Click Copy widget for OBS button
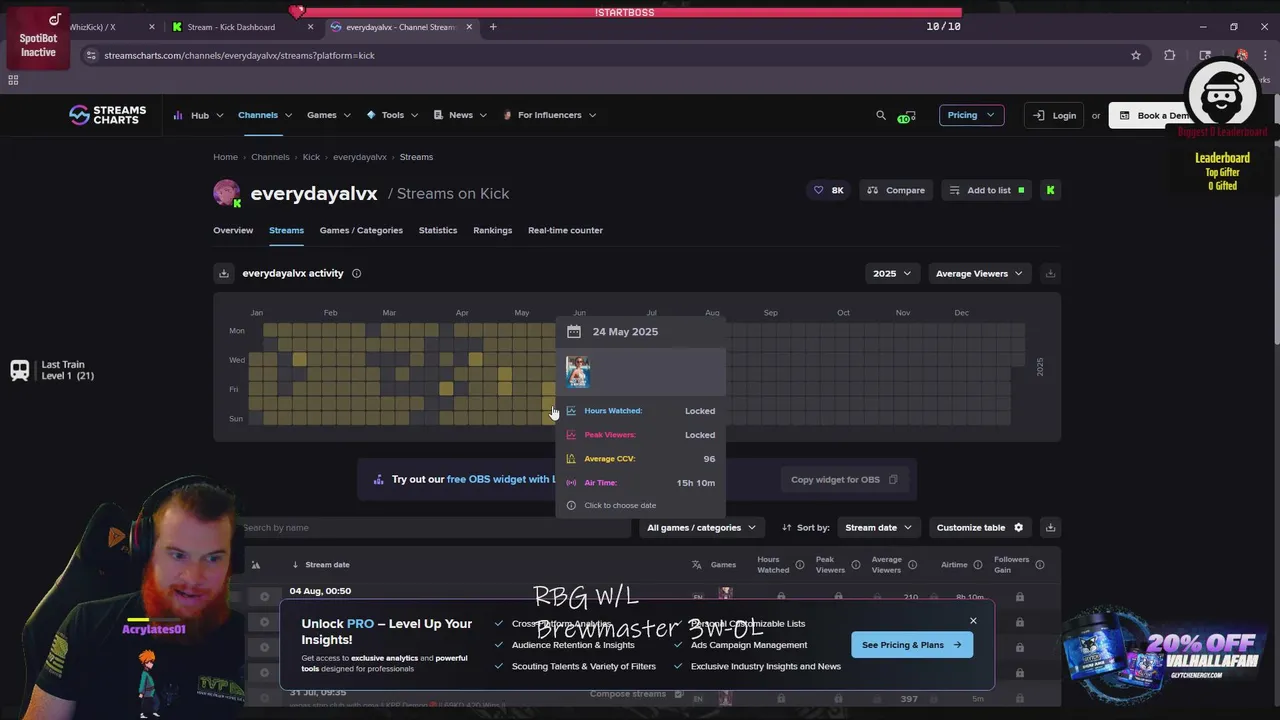Viewport: 1280px width, 720px height. pos(845,479)
